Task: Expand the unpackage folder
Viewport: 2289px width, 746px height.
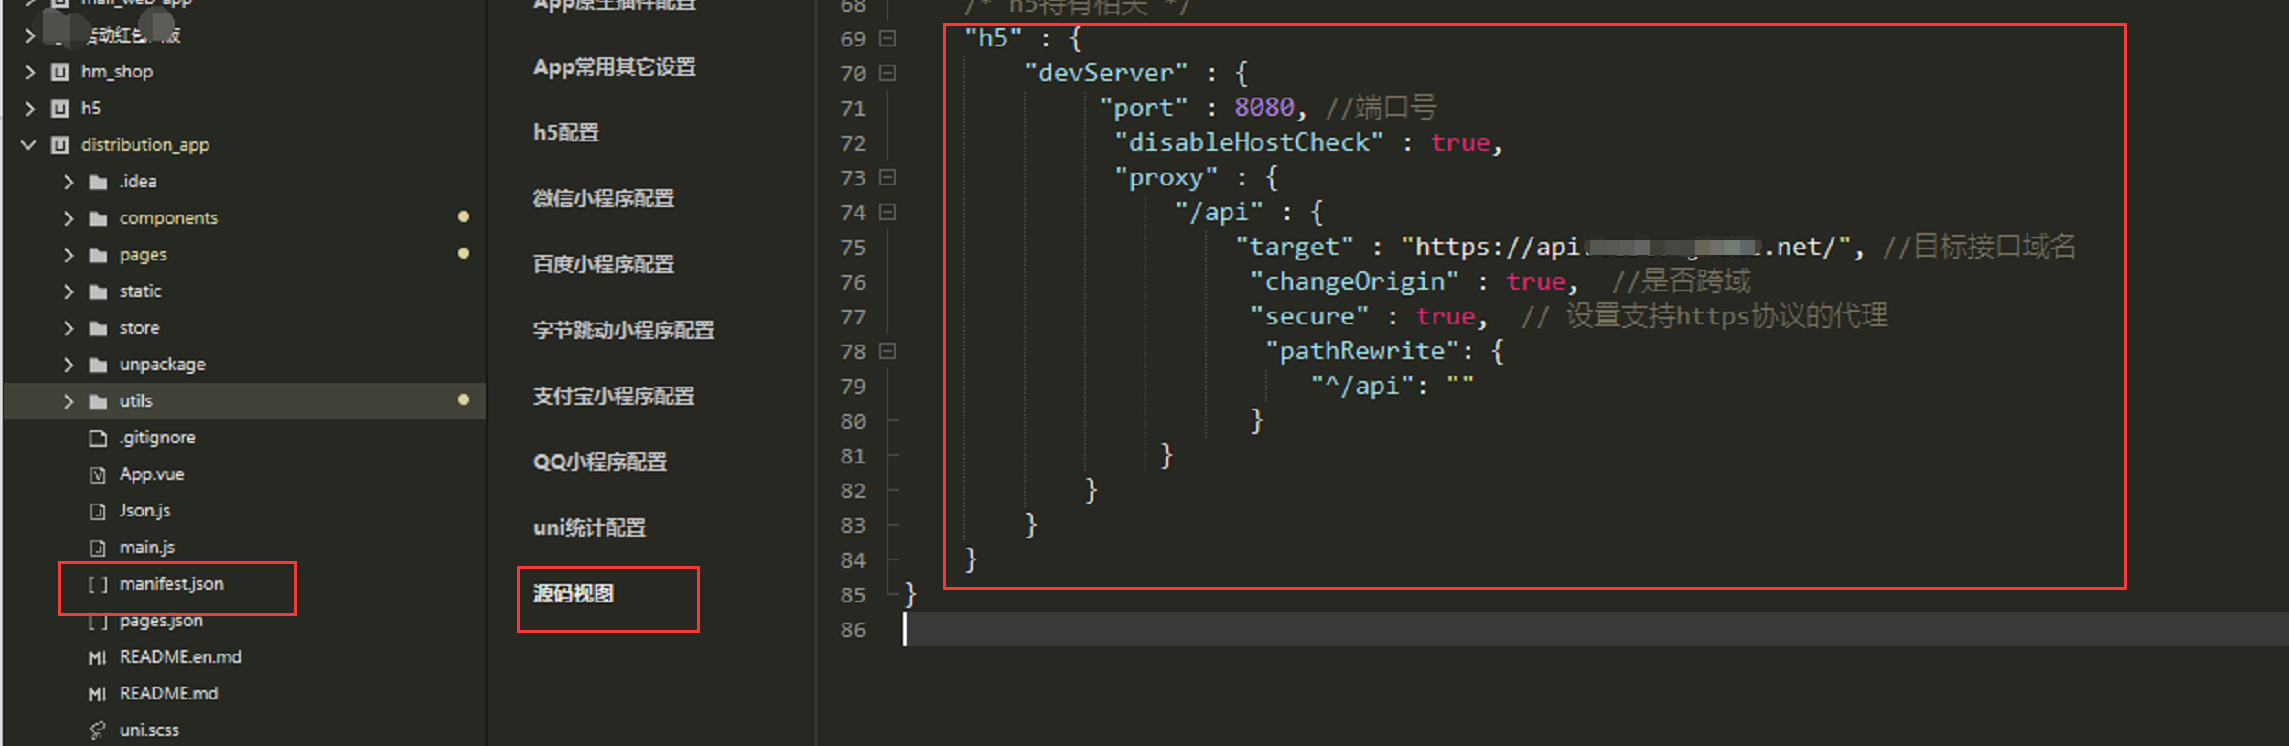Action: pyautogui.click(x=68, y=365)
